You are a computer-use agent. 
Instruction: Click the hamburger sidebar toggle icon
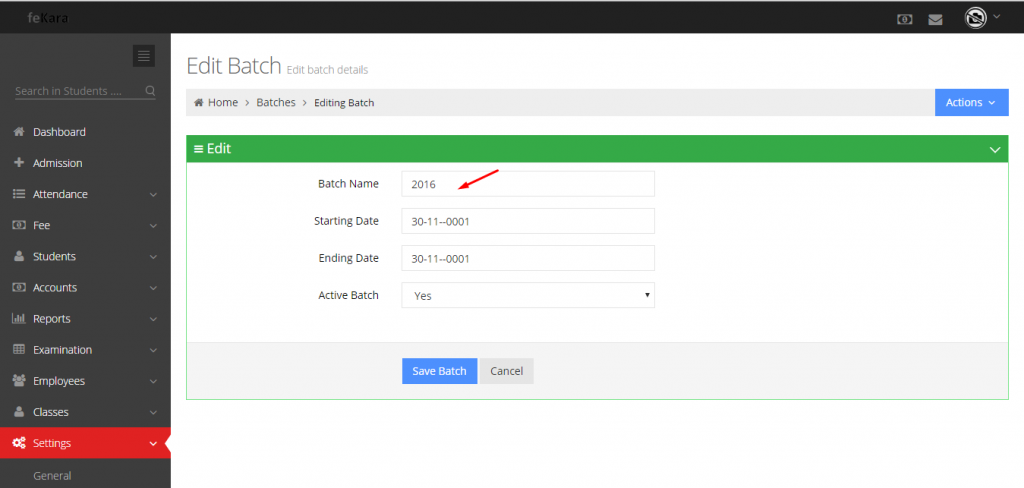[x=144, y=56]
